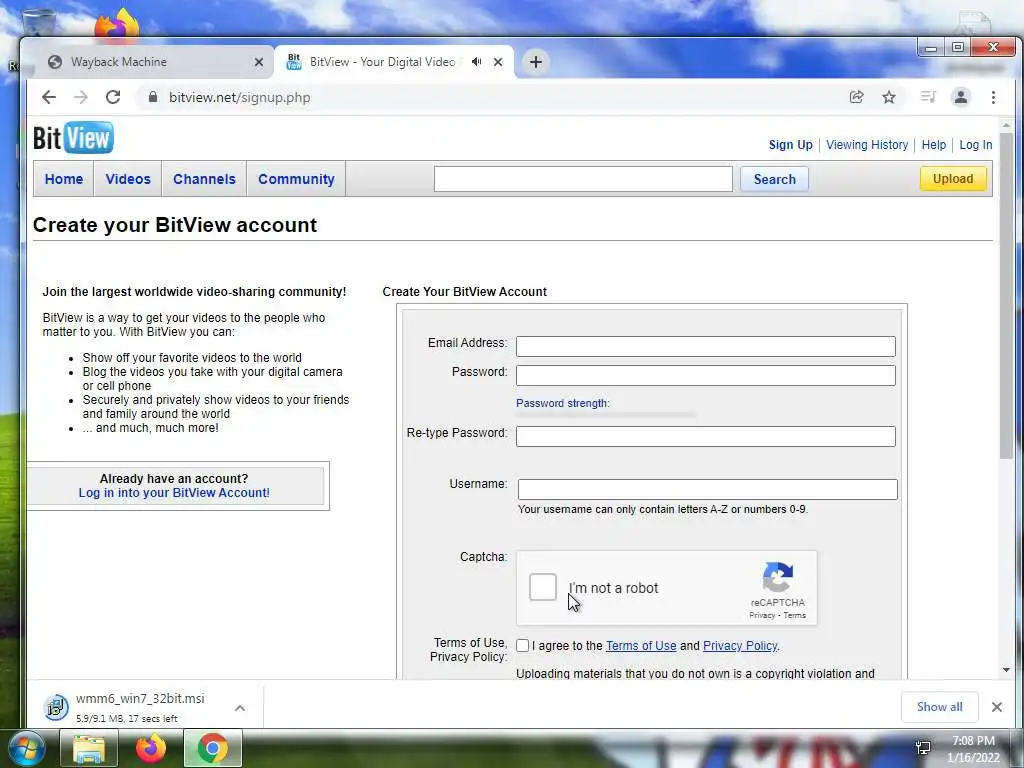Open Windows Explorer from taskbar
The width and height of the screenshot is (1024, 768).
point(89,749)
